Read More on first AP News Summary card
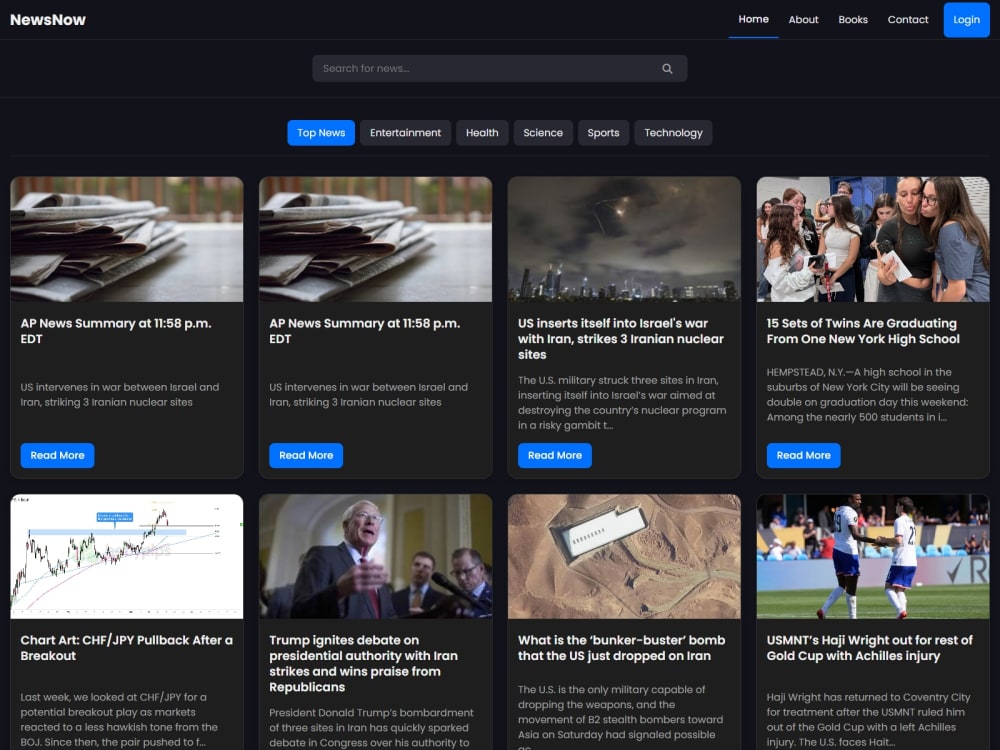 pos(57,455)
